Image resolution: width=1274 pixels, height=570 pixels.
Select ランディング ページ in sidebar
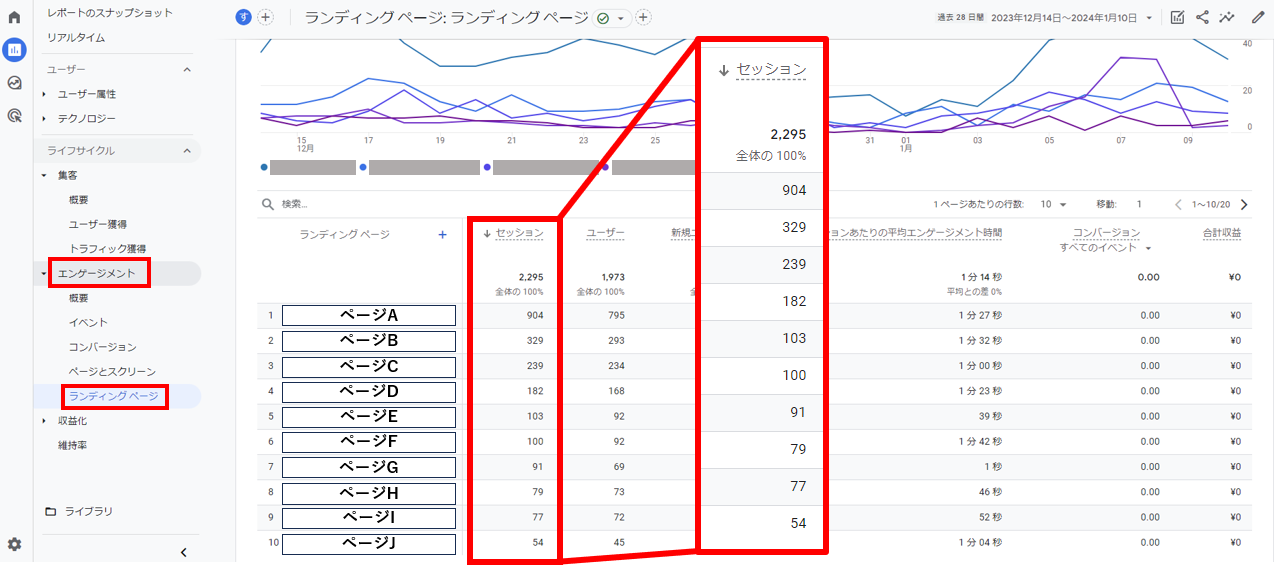(114, 396)
